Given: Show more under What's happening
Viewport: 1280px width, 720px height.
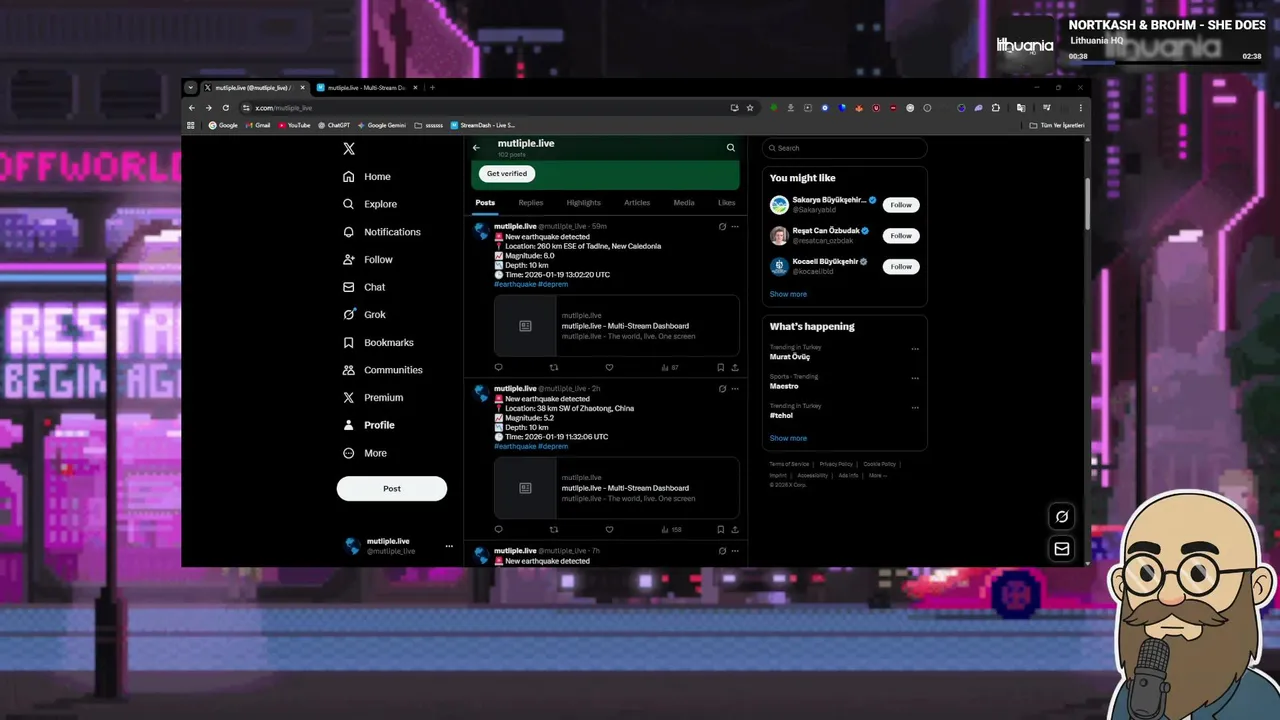Looking at the screenshot, I should 788,439.
